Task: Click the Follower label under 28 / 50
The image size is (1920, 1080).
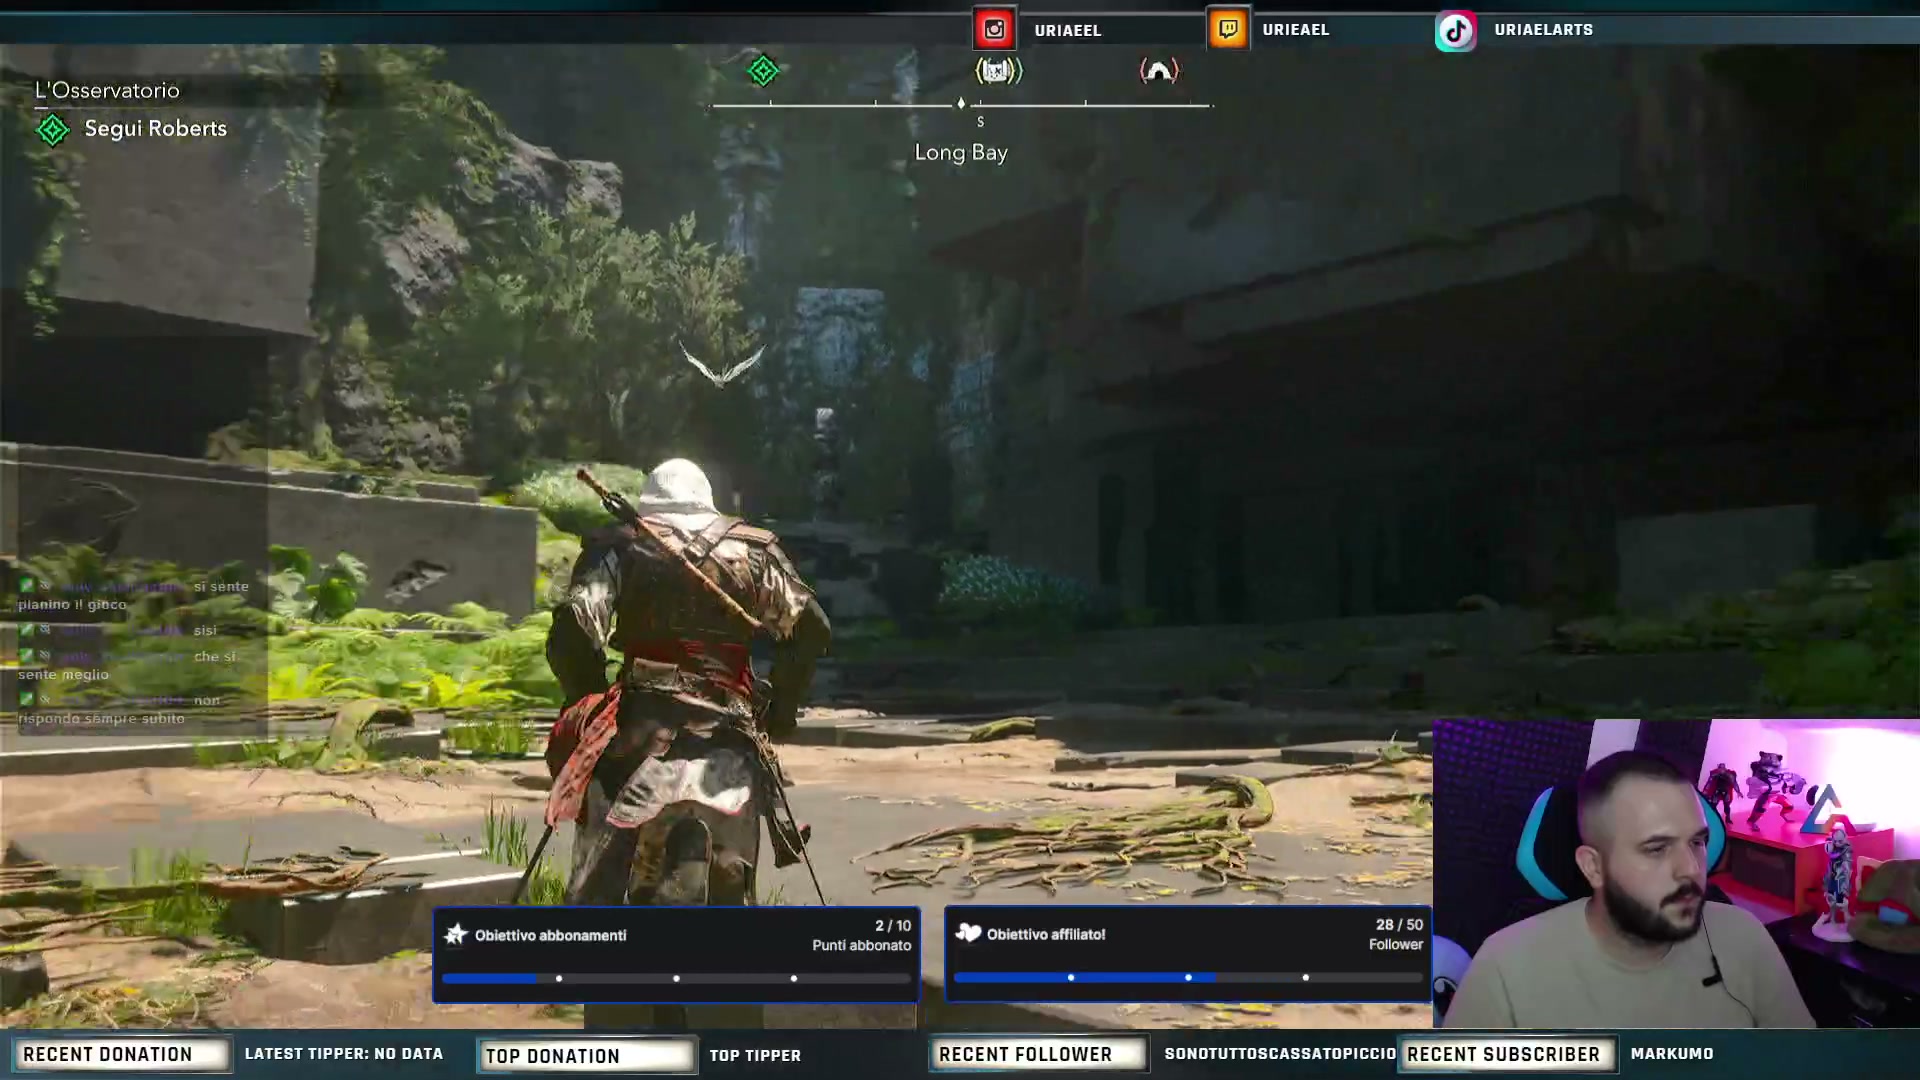Action: pos(1396,945)
